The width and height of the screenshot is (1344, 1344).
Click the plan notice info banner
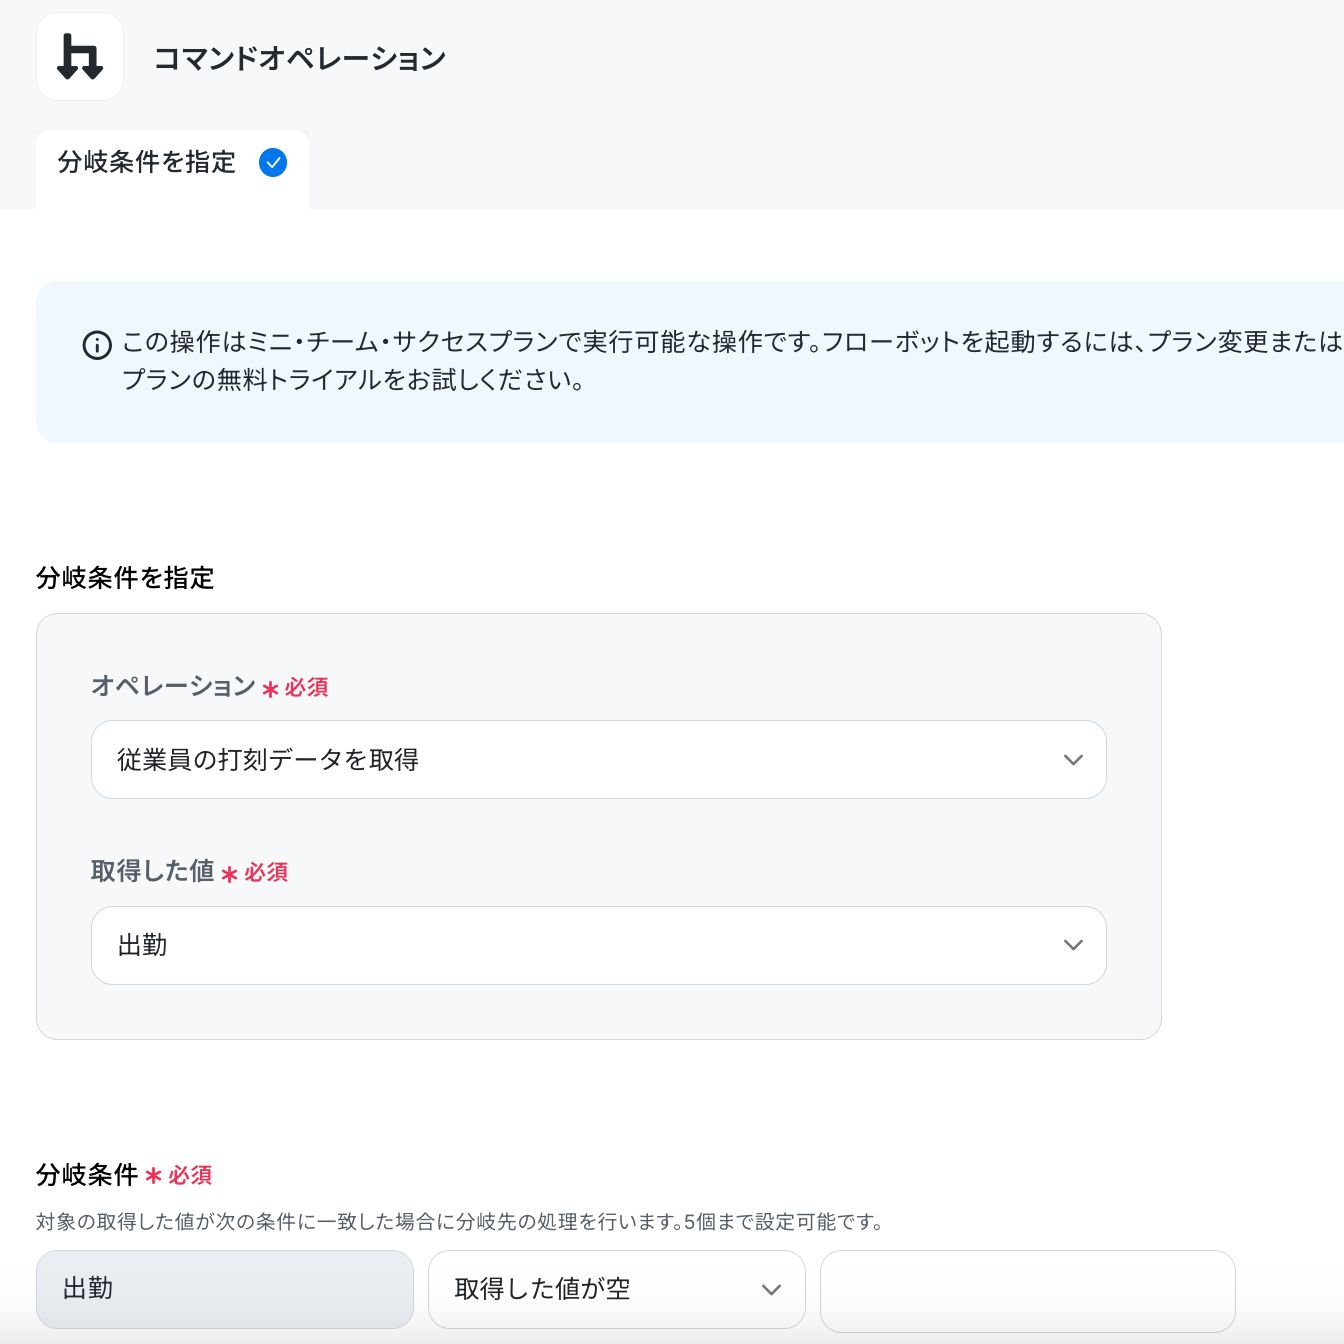pos(690,362)
